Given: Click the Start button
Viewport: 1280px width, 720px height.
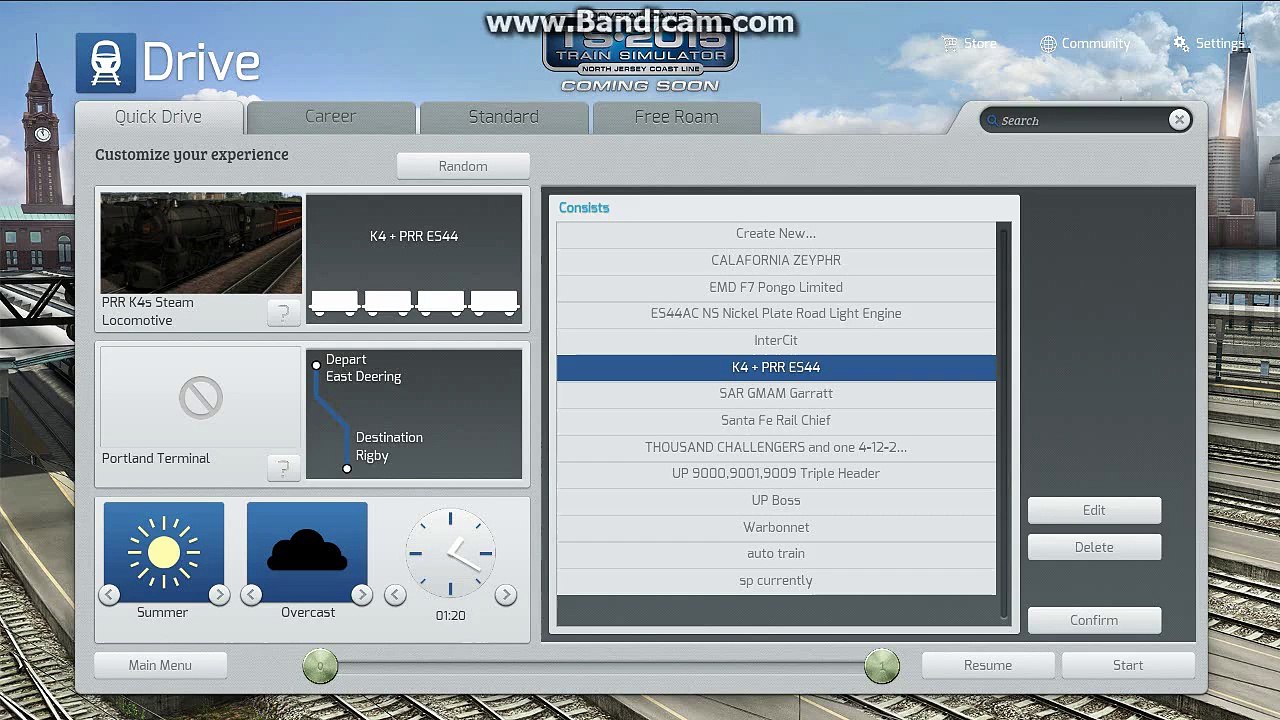Looking at the screenshot, I should [x=1128, y=665].
